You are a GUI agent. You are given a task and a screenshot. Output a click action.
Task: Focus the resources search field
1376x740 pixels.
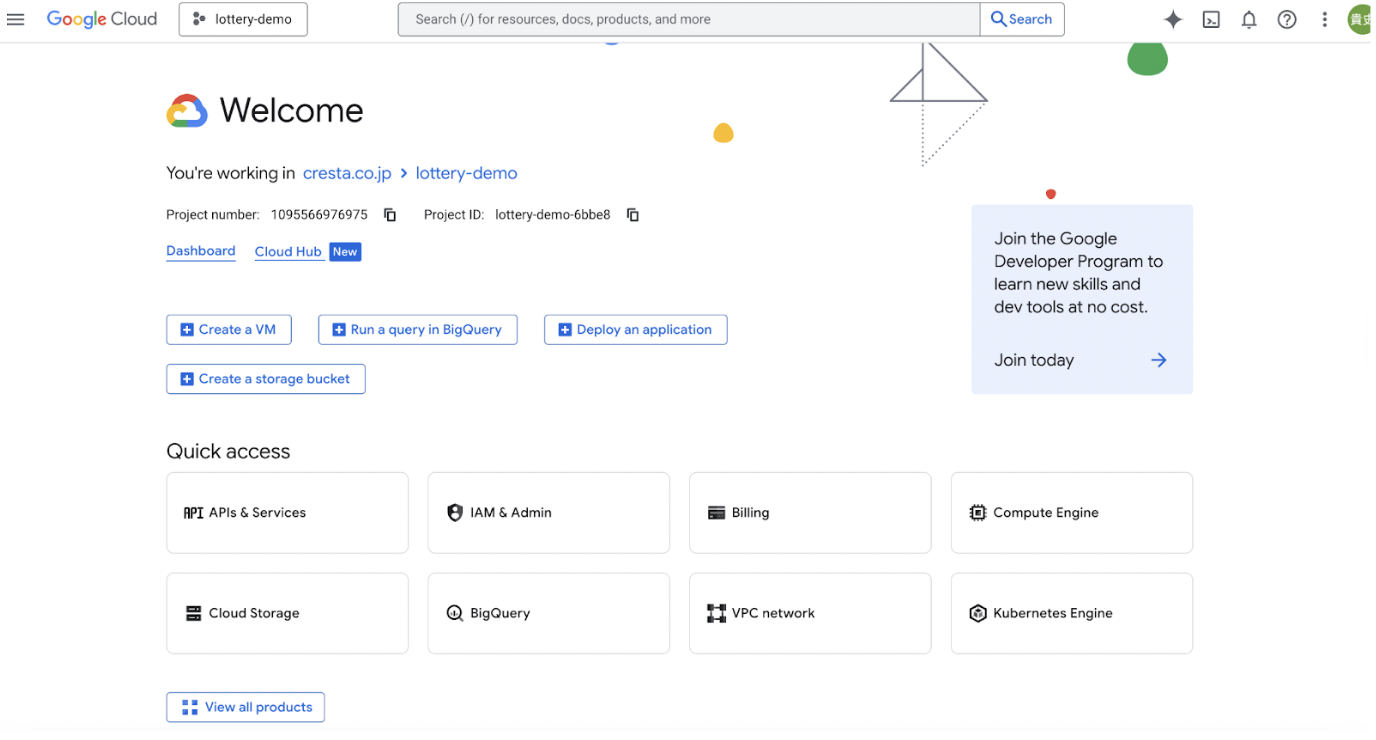[x=689, y=19]
